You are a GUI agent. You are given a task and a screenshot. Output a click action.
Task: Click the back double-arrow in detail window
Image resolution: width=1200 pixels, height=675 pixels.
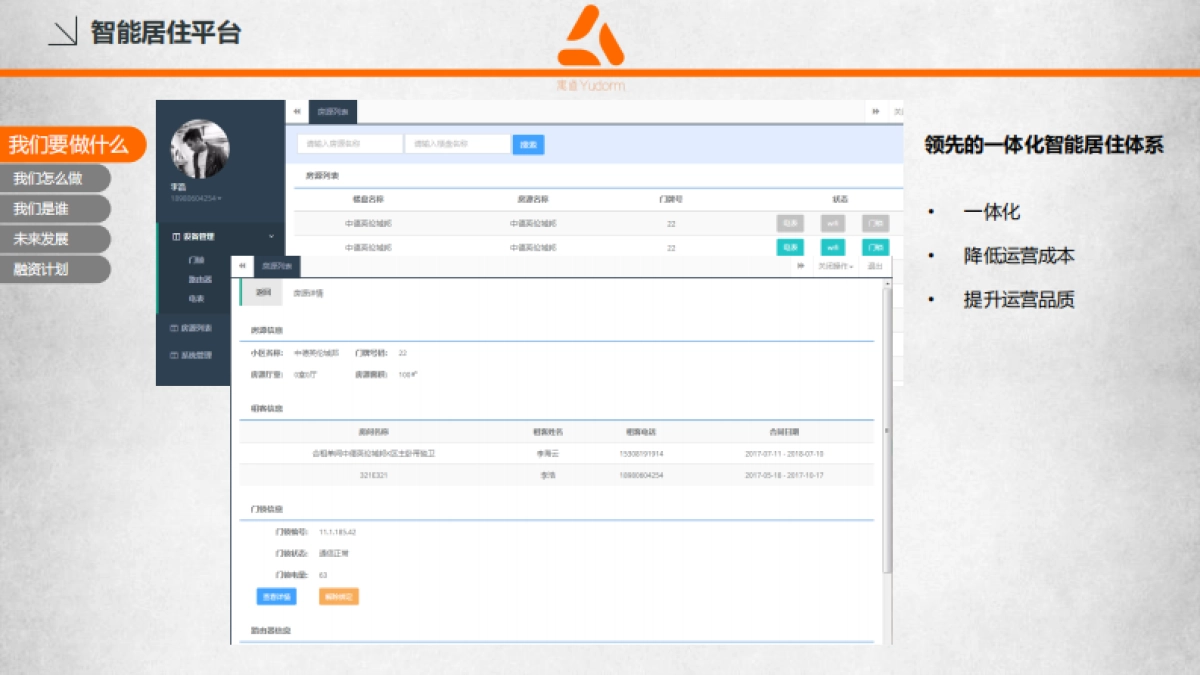[x=242, y=267]
